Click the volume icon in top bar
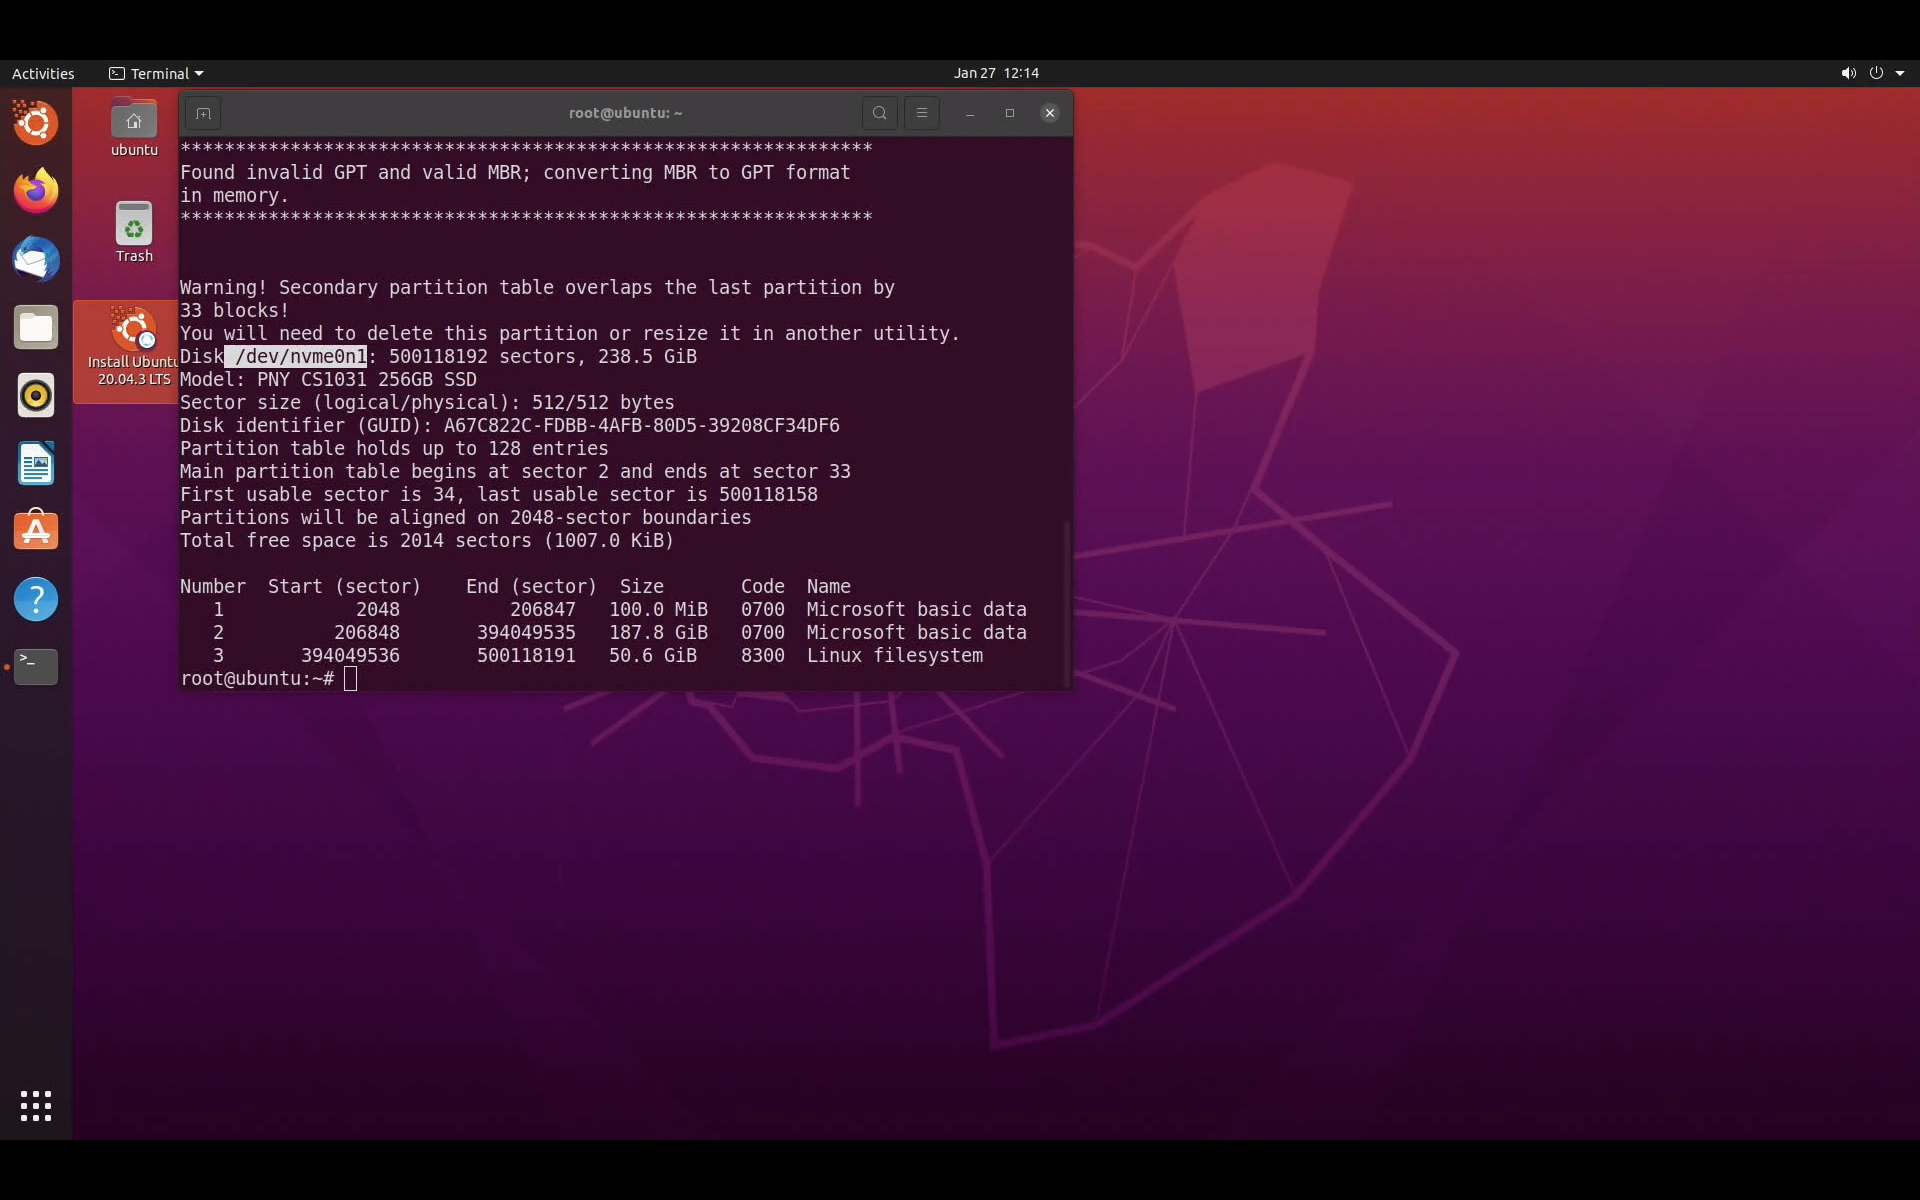1920x1200 pixels. (1848, 73)
